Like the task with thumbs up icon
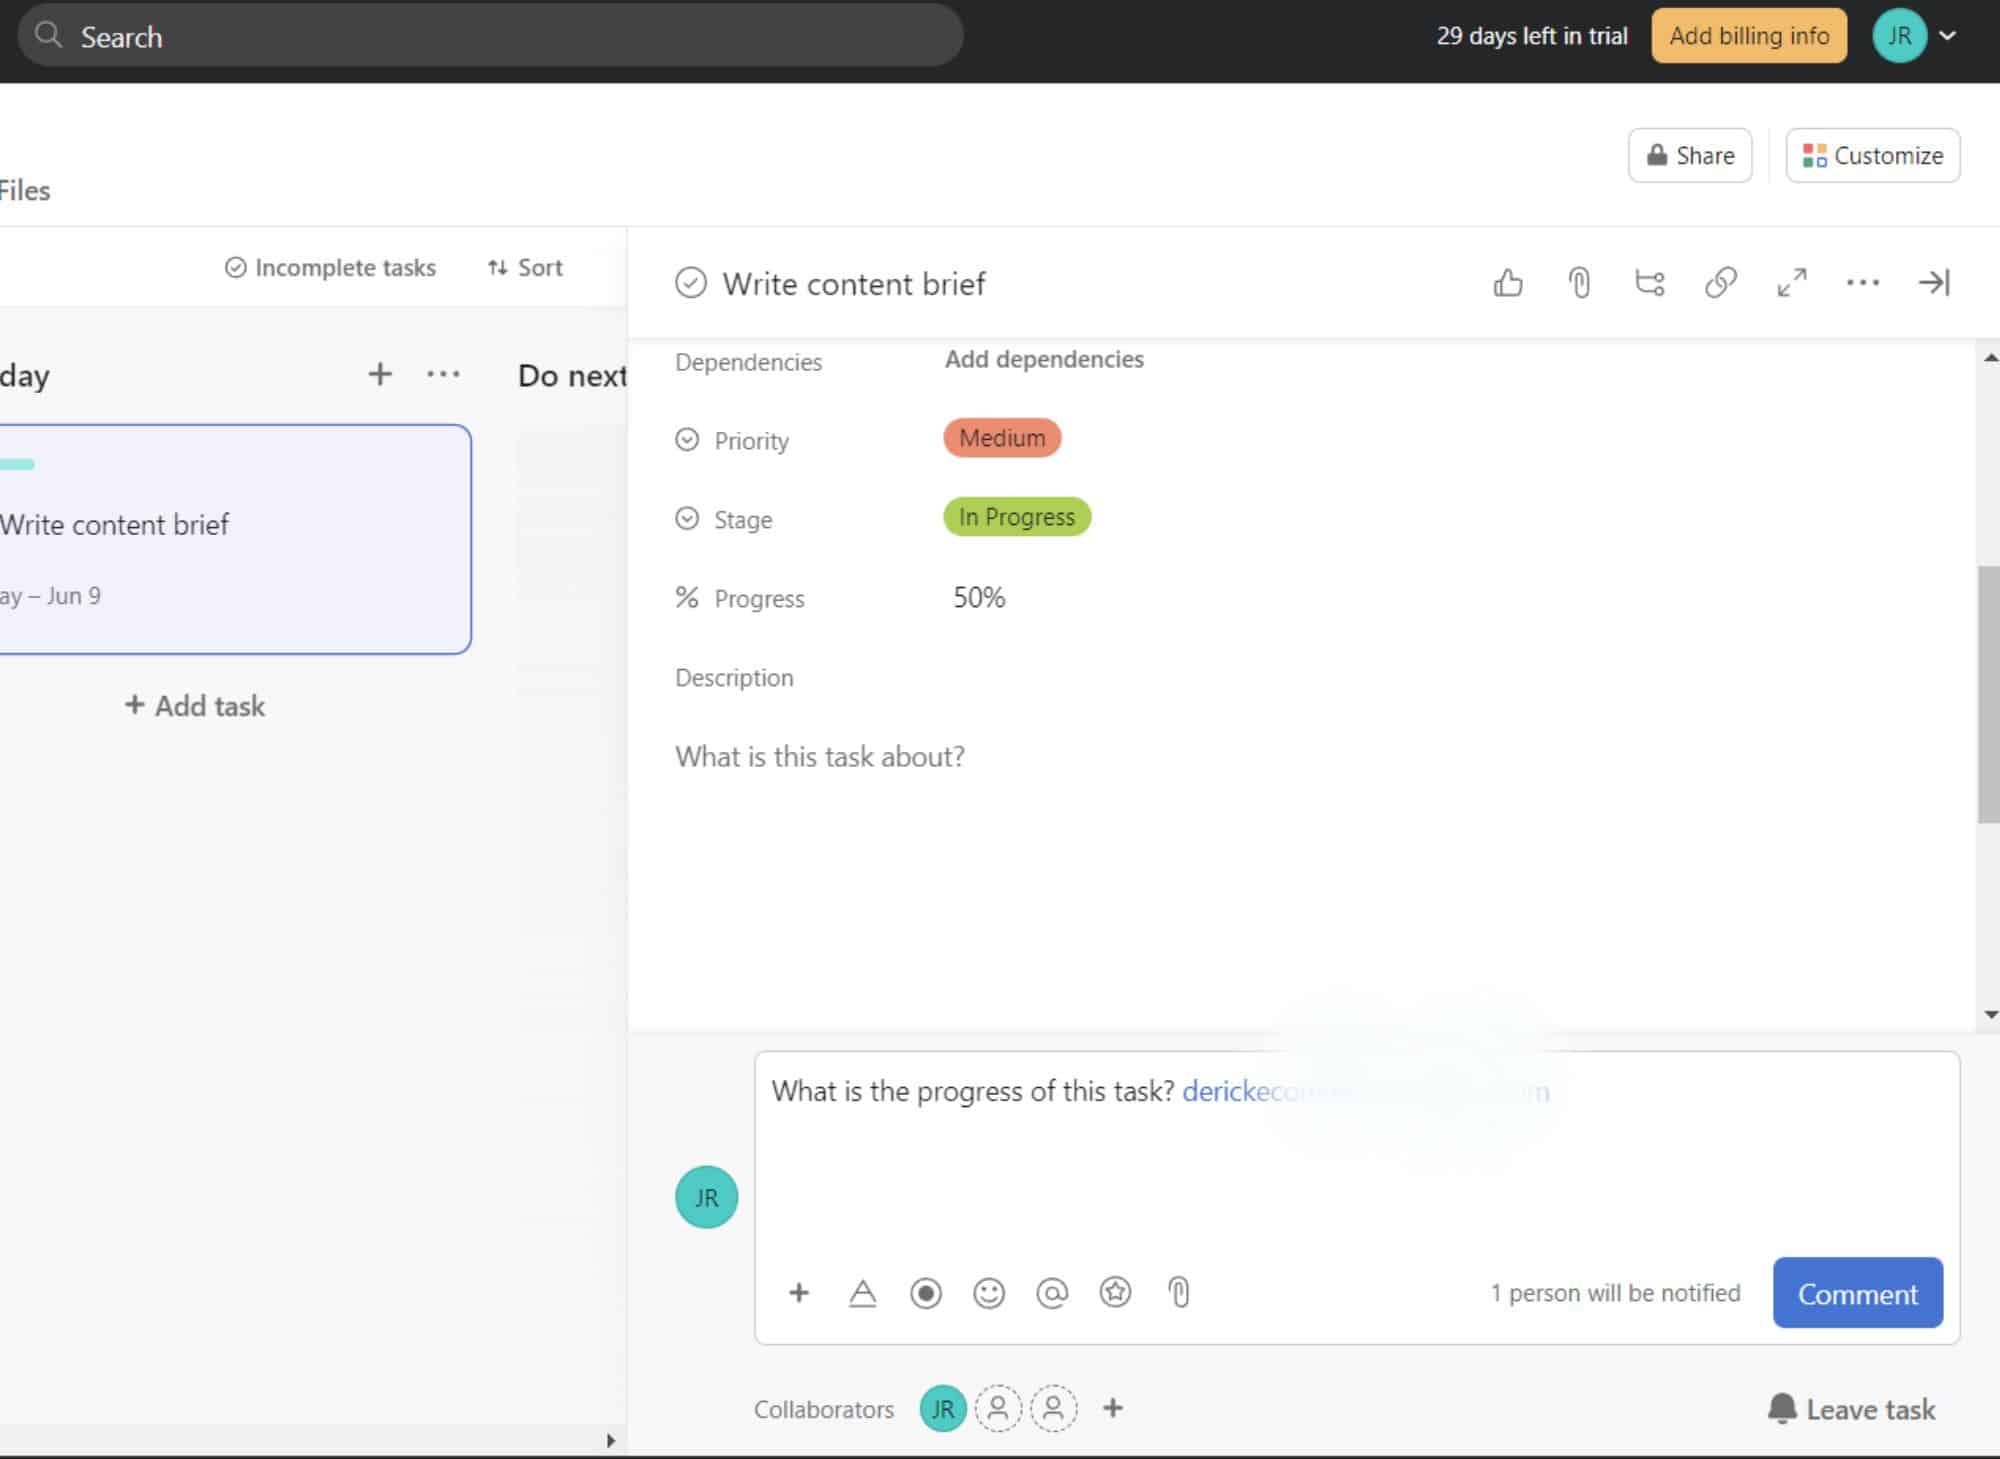 1508,283
